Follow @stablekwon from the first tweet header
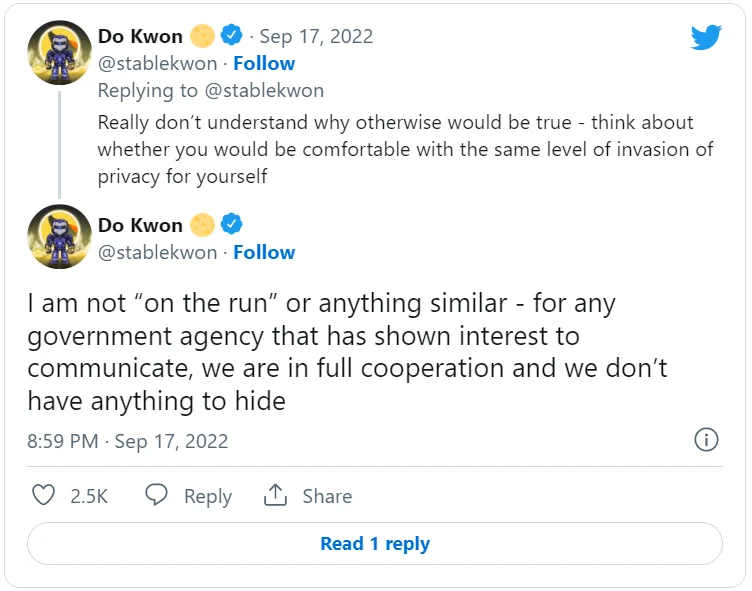752x591 pixels. (x=264, y=63)
